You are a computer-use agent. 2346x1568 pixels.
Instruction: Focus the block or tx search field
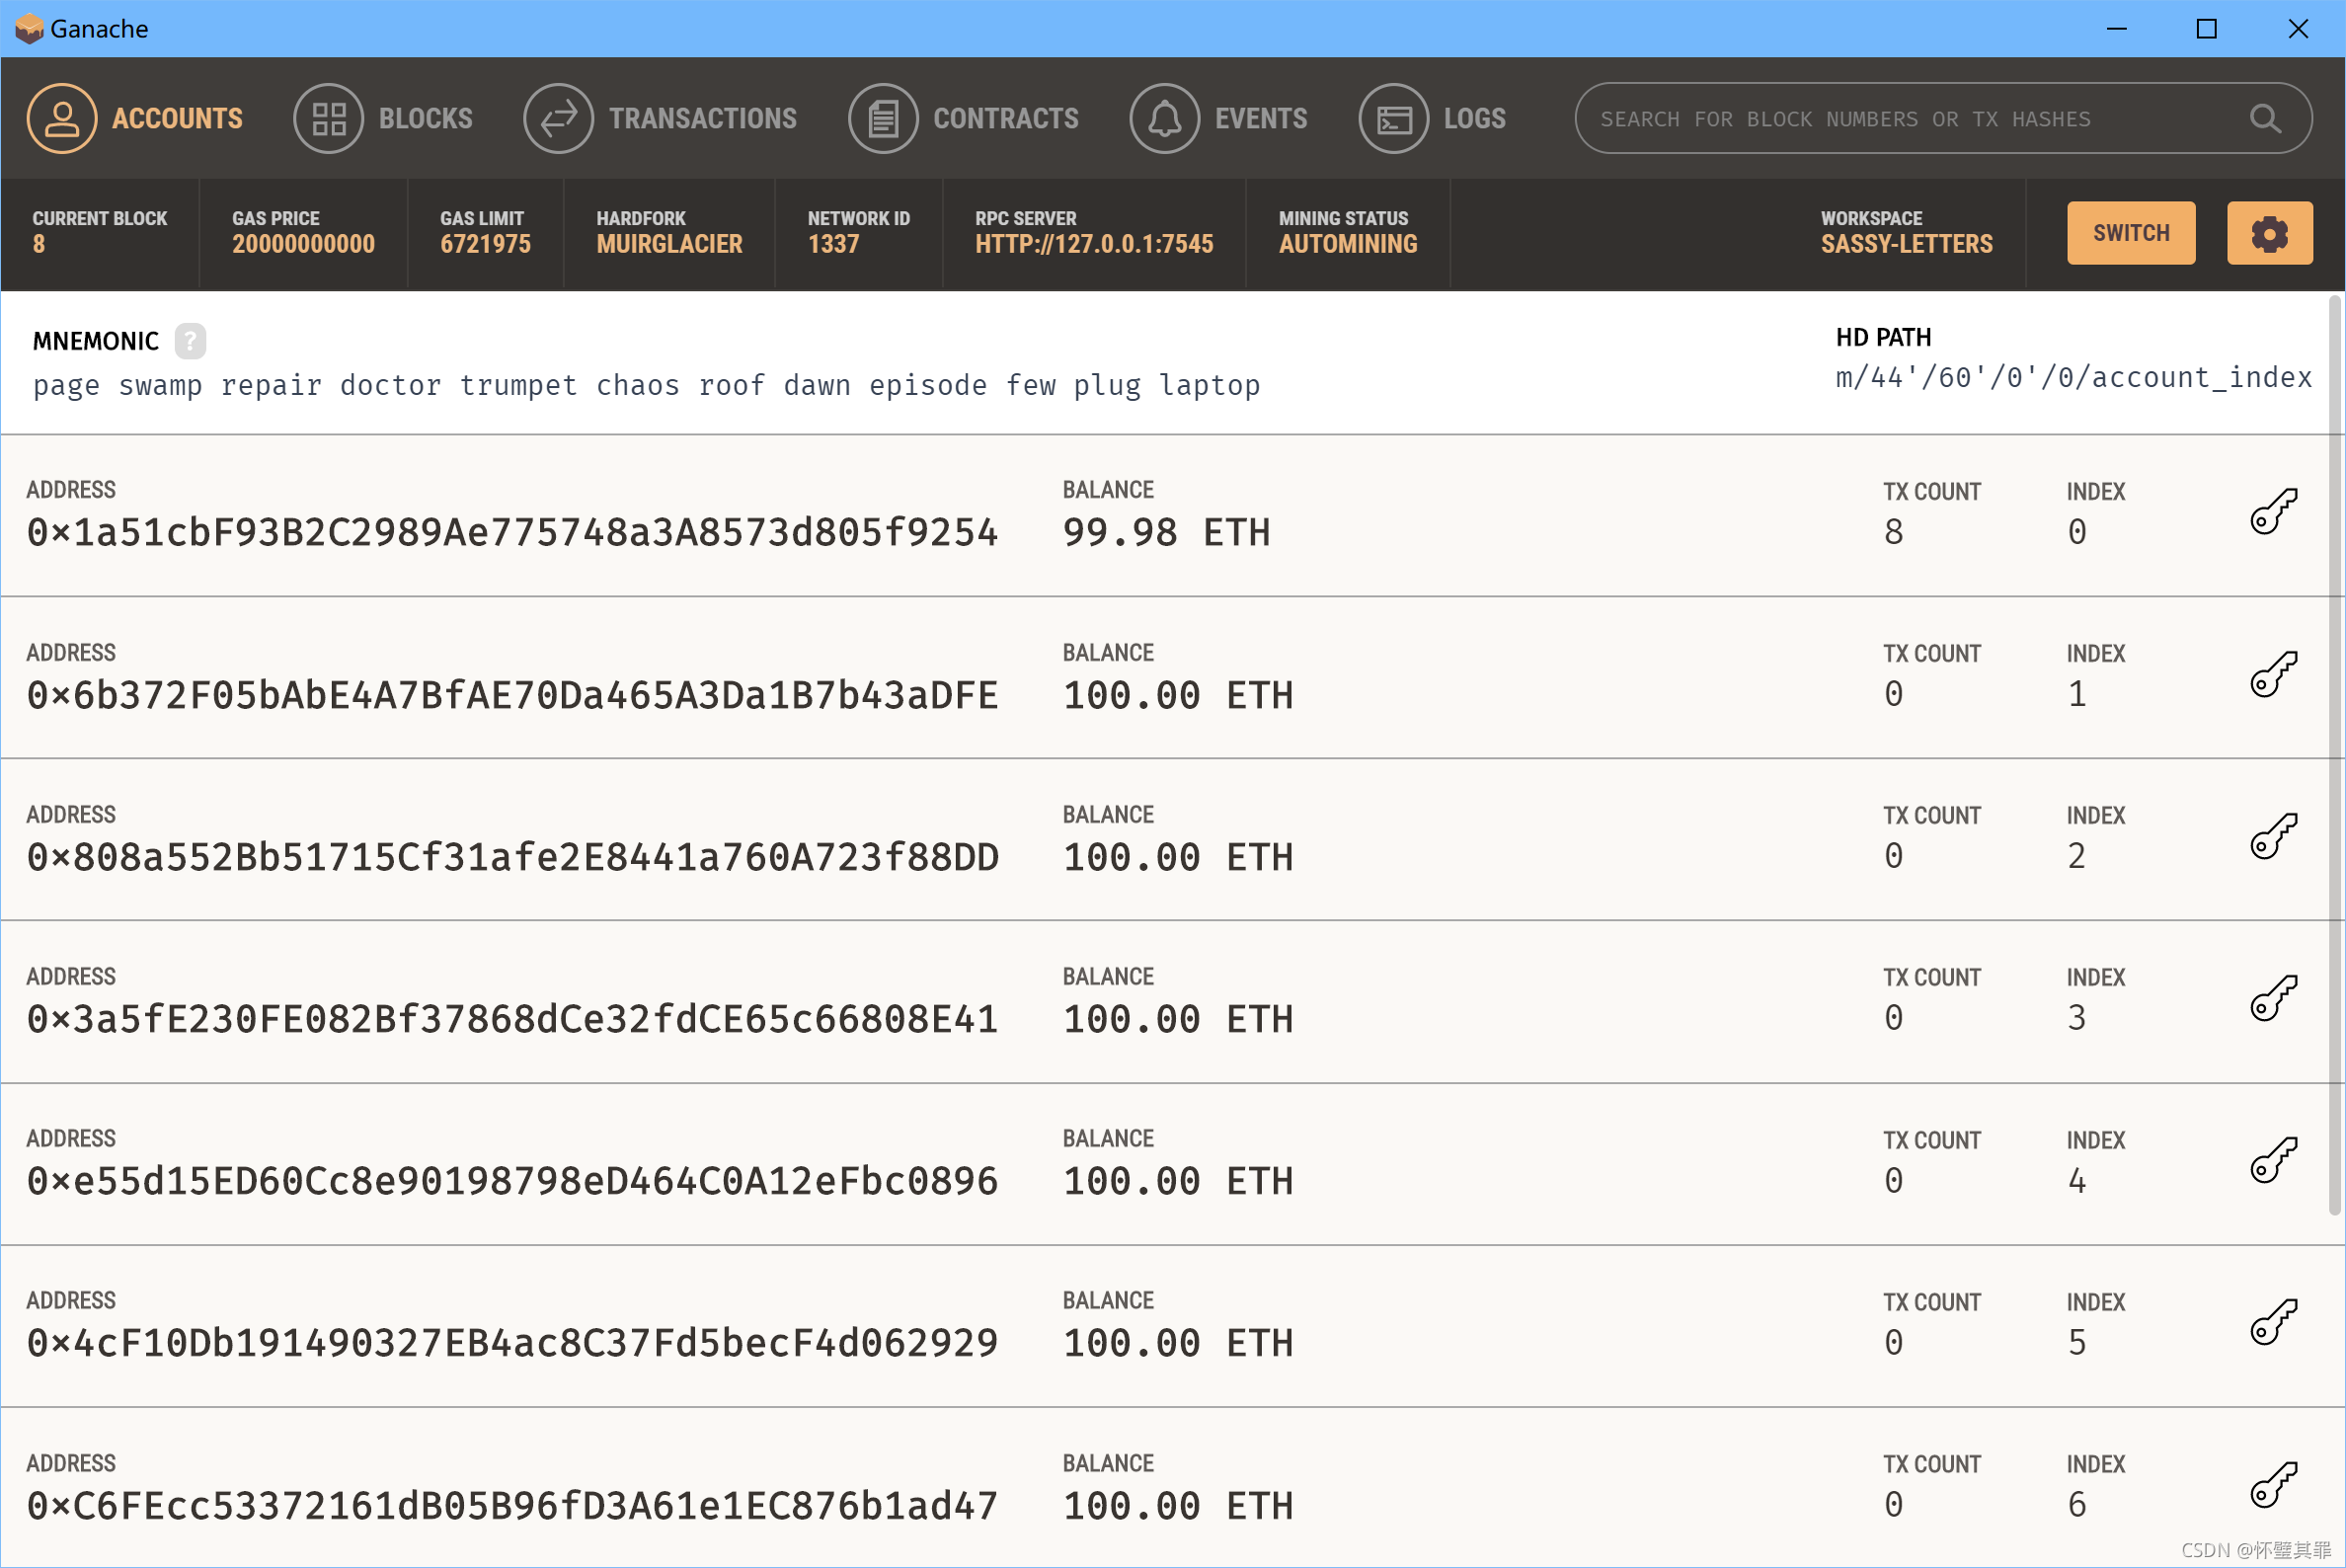[1900, 119]
